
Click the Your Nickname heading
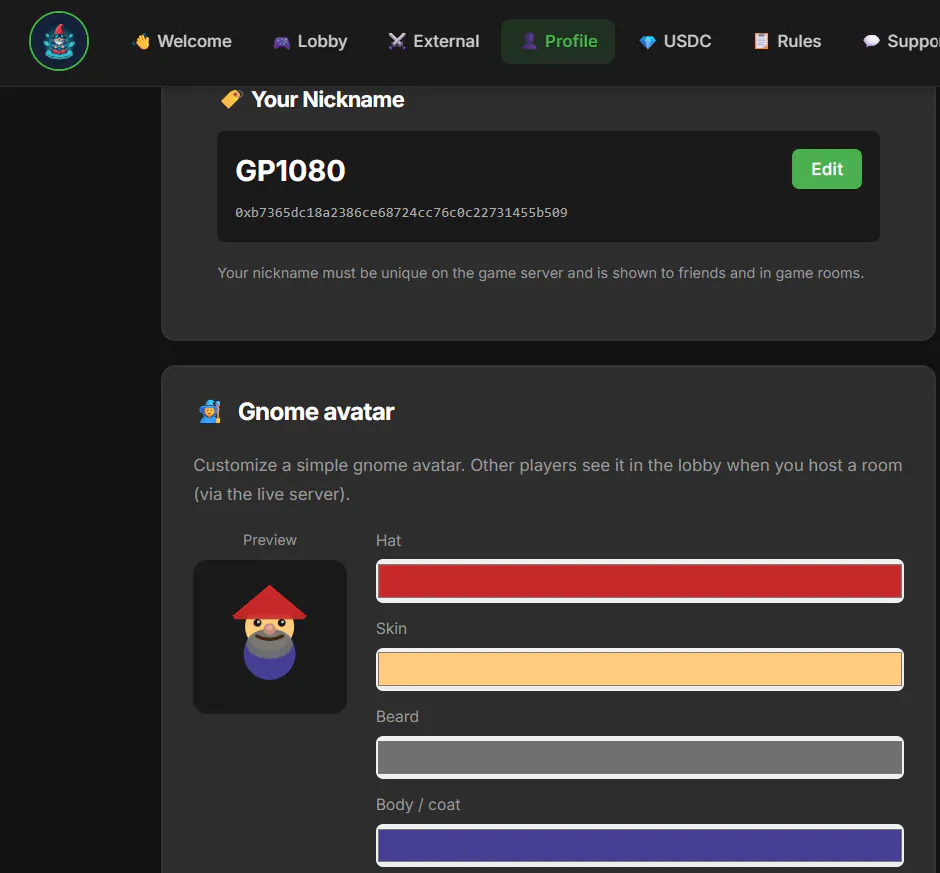(327, 100)
